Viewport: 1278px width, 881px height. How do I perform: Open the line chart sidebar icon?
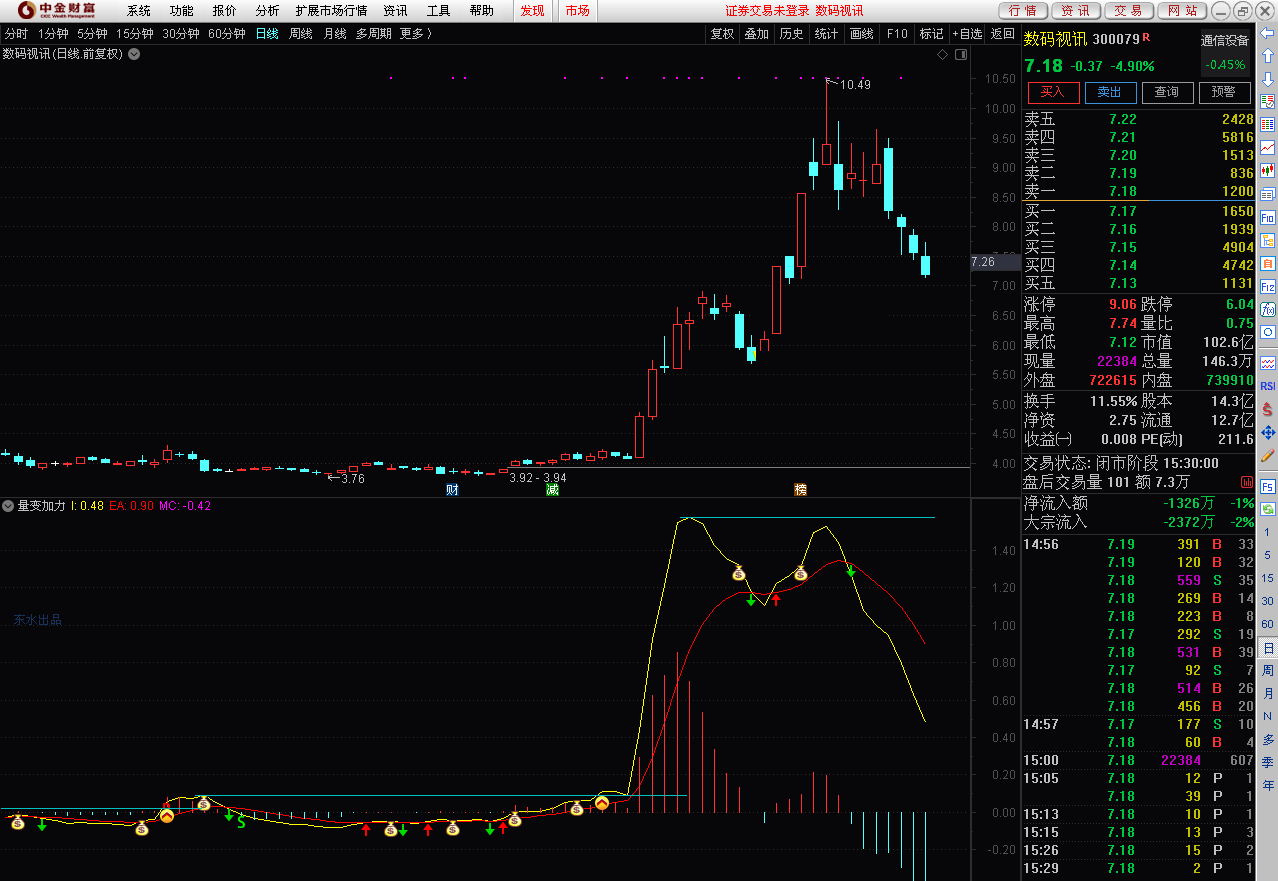click(x=1267, y=147)
